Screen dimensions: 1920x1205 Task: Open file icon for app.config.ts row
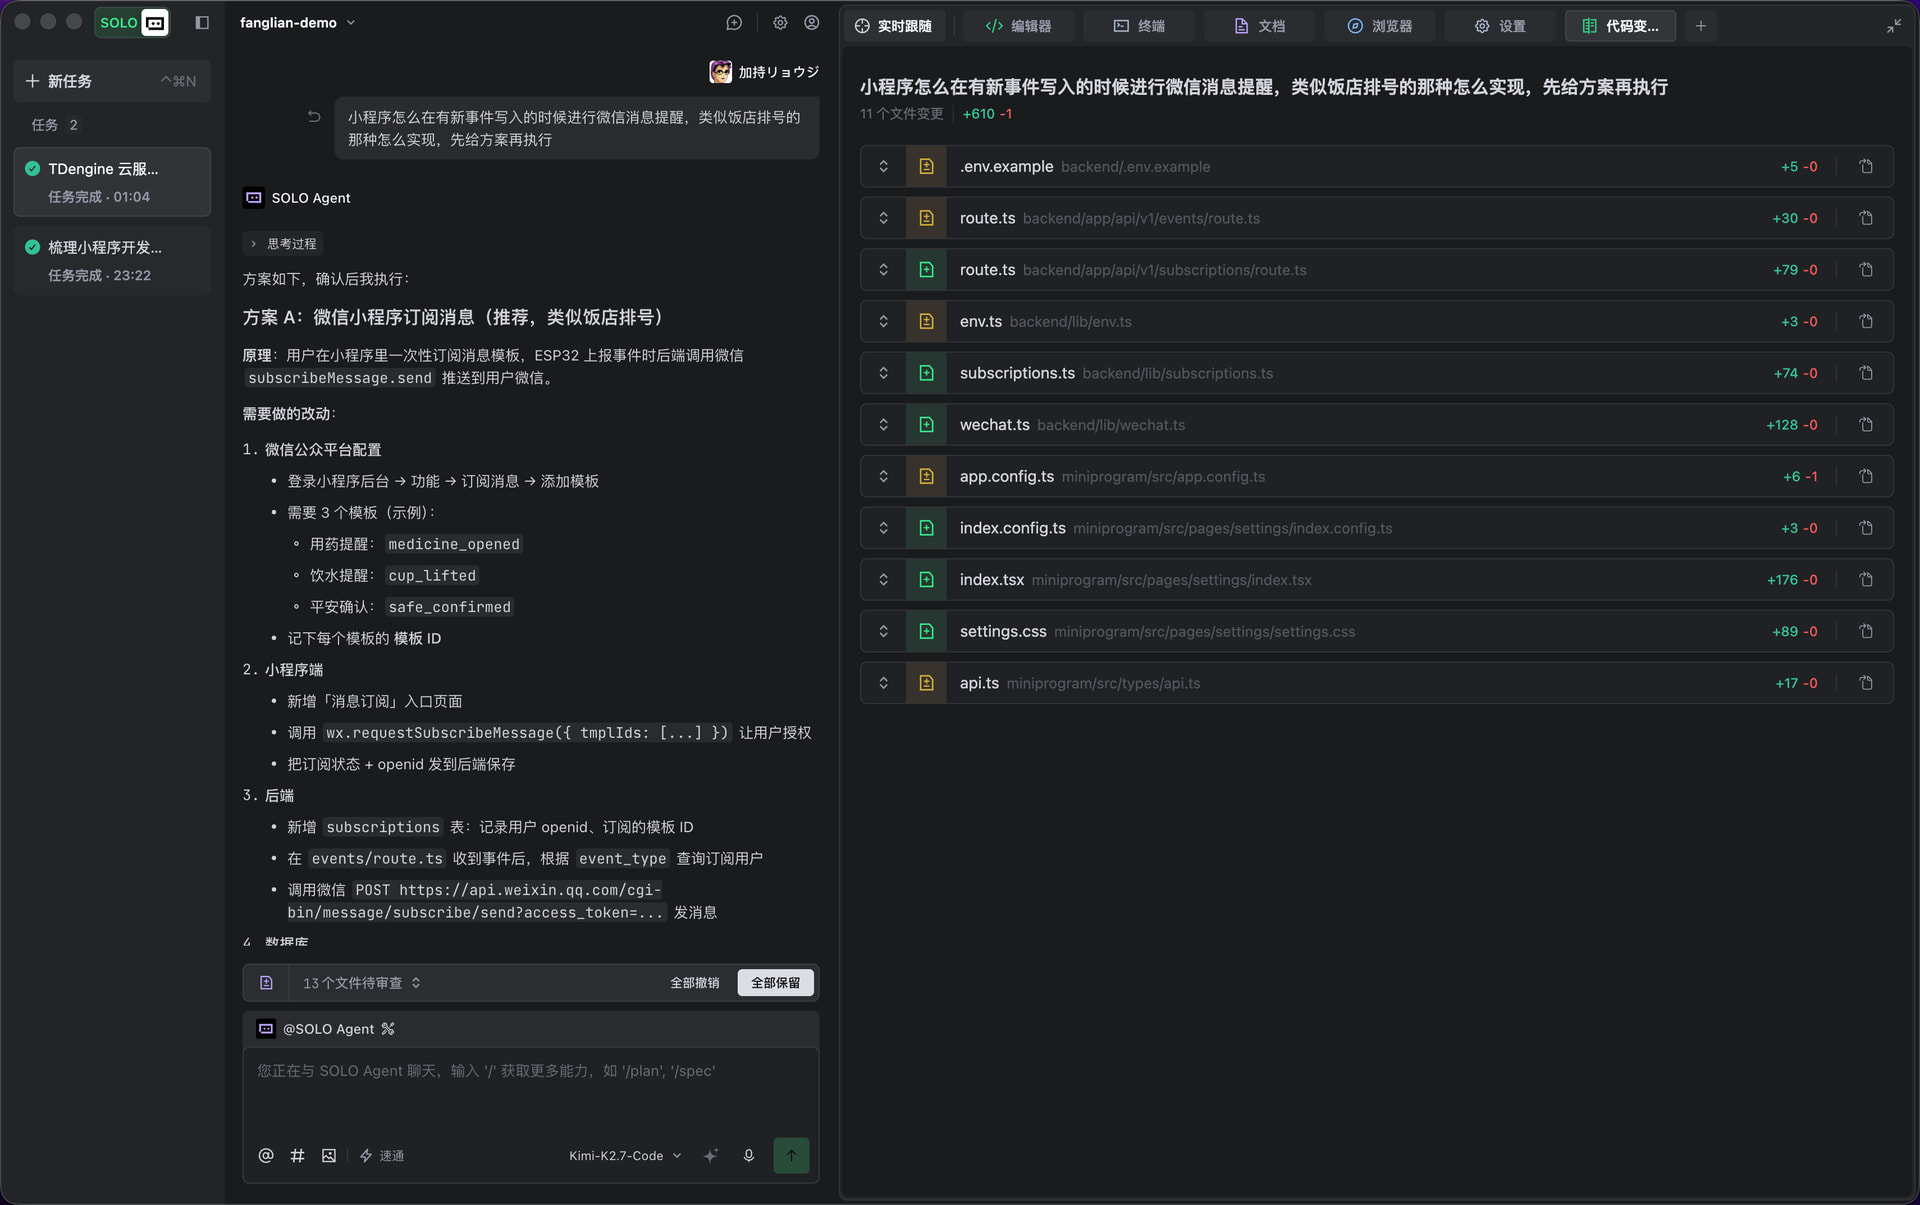coord(1866,477)
